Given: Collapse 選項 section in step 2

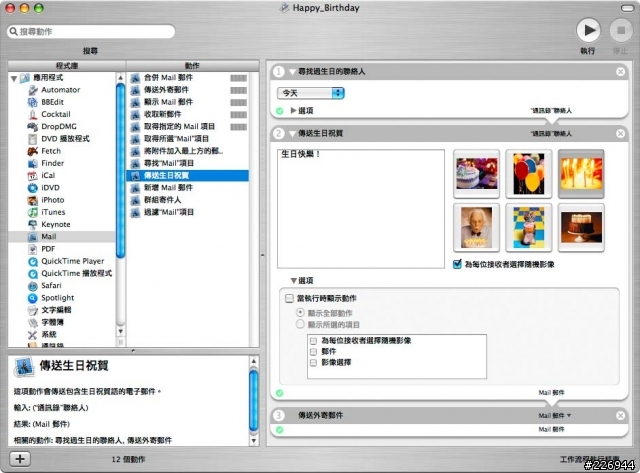Looking at the screenshot, I should point(293,281).
